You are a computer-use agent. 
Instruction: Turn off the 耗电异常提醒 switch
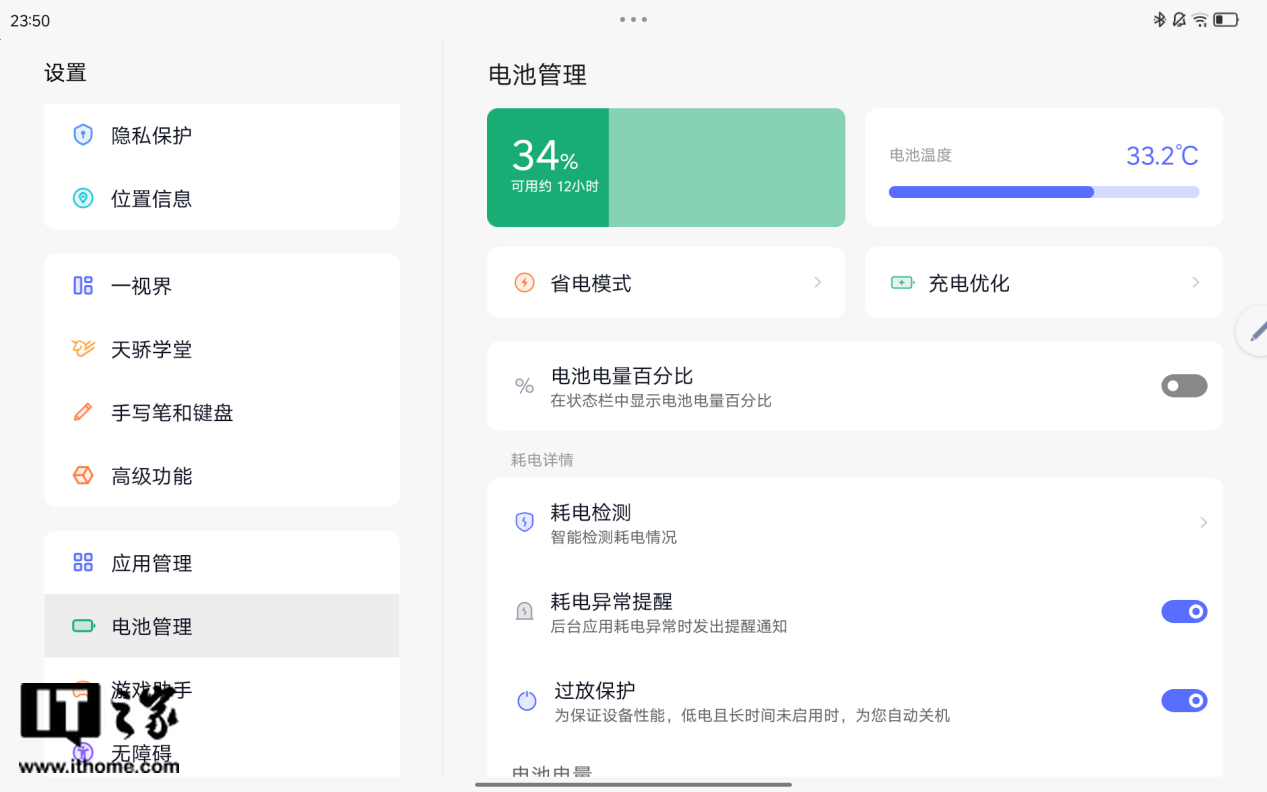pyautogui.click(x=1184, y=612)
